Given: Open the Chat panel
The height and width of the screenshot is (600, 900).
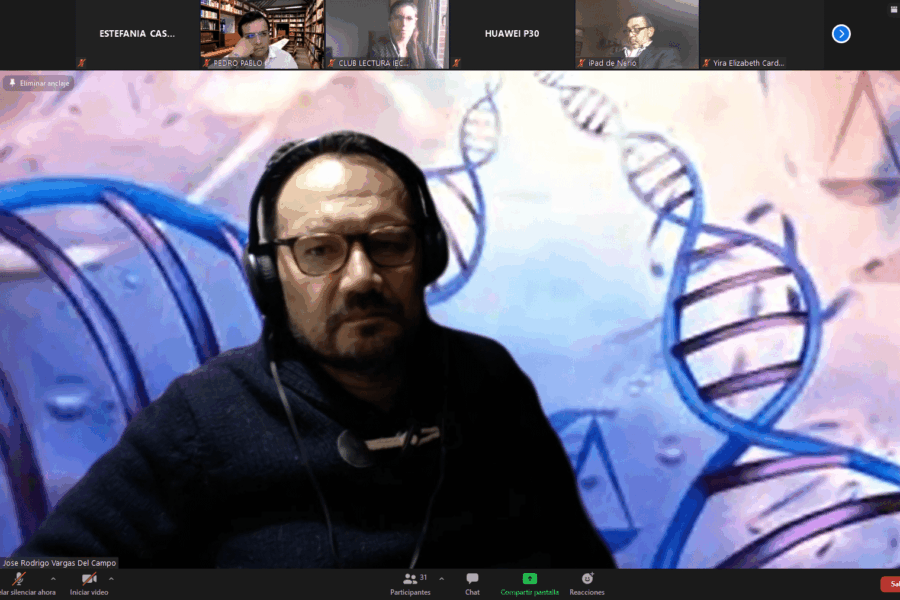Looking at the screenshot, I should pyautogui.click(x=472, y=582).
